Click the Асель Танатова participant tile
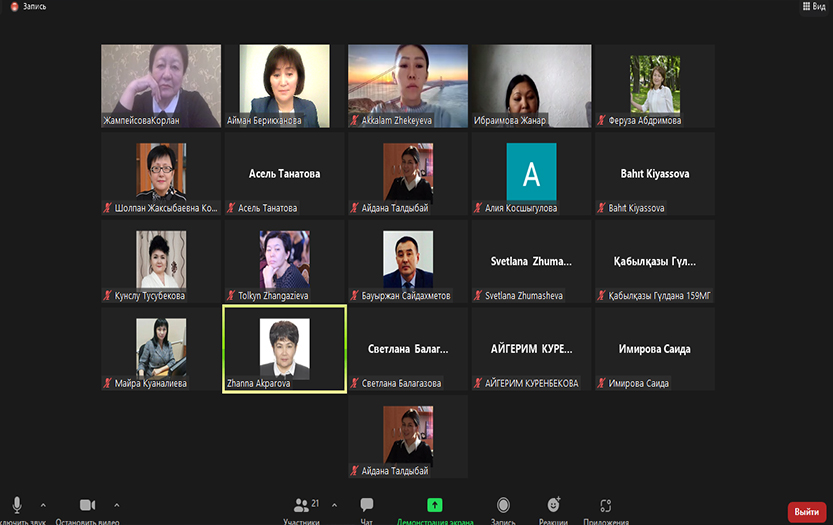This screenshot has width=833, height=525. [284, 173]
